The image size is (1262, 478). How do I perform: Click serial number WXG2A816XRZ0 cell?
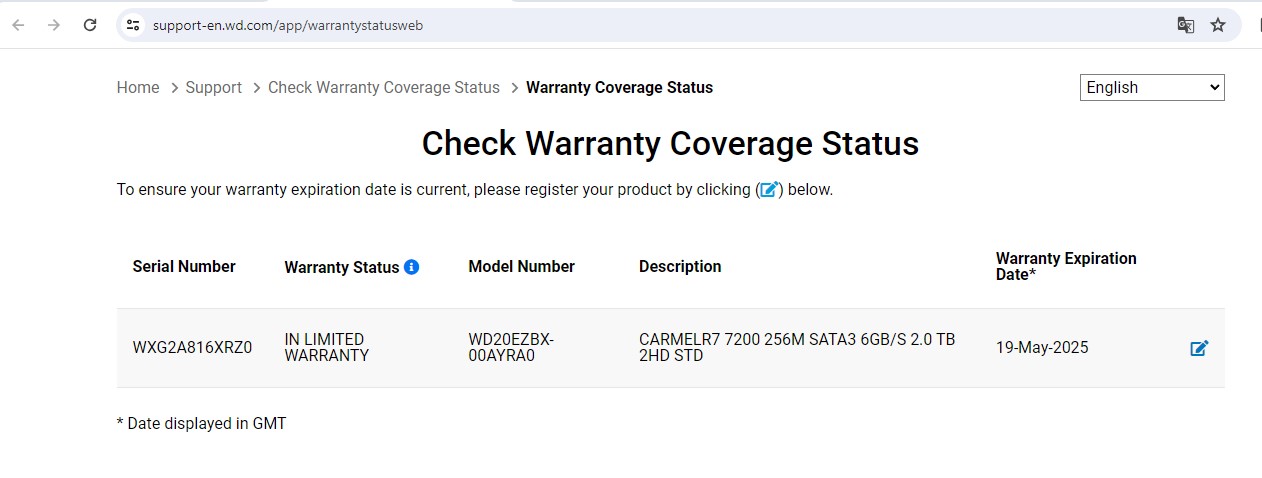point(192,348)
